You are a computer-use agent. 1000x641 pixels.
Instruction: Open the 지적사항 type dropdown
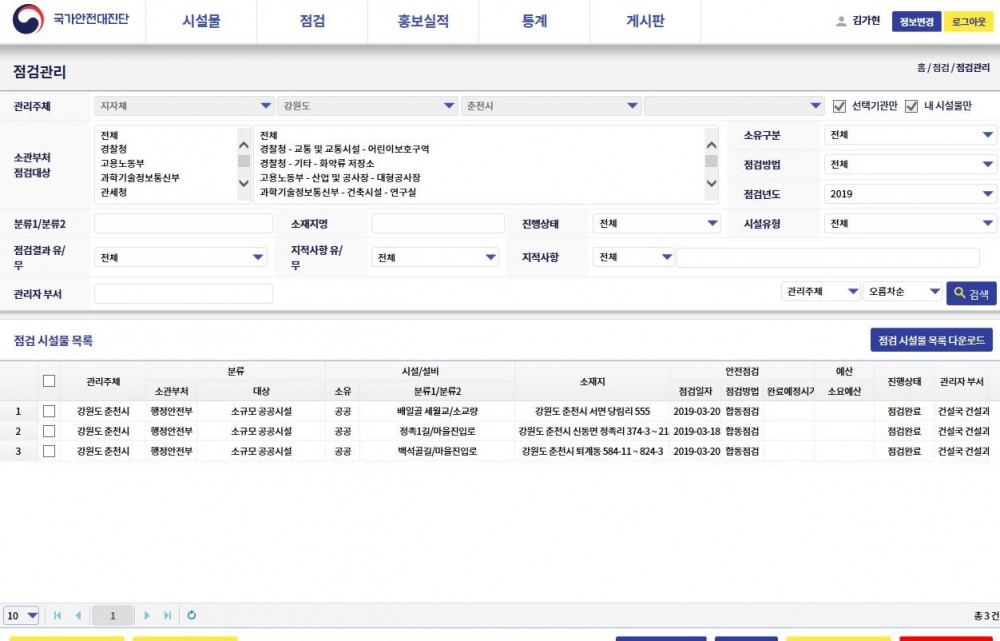(x=634, y=257)
